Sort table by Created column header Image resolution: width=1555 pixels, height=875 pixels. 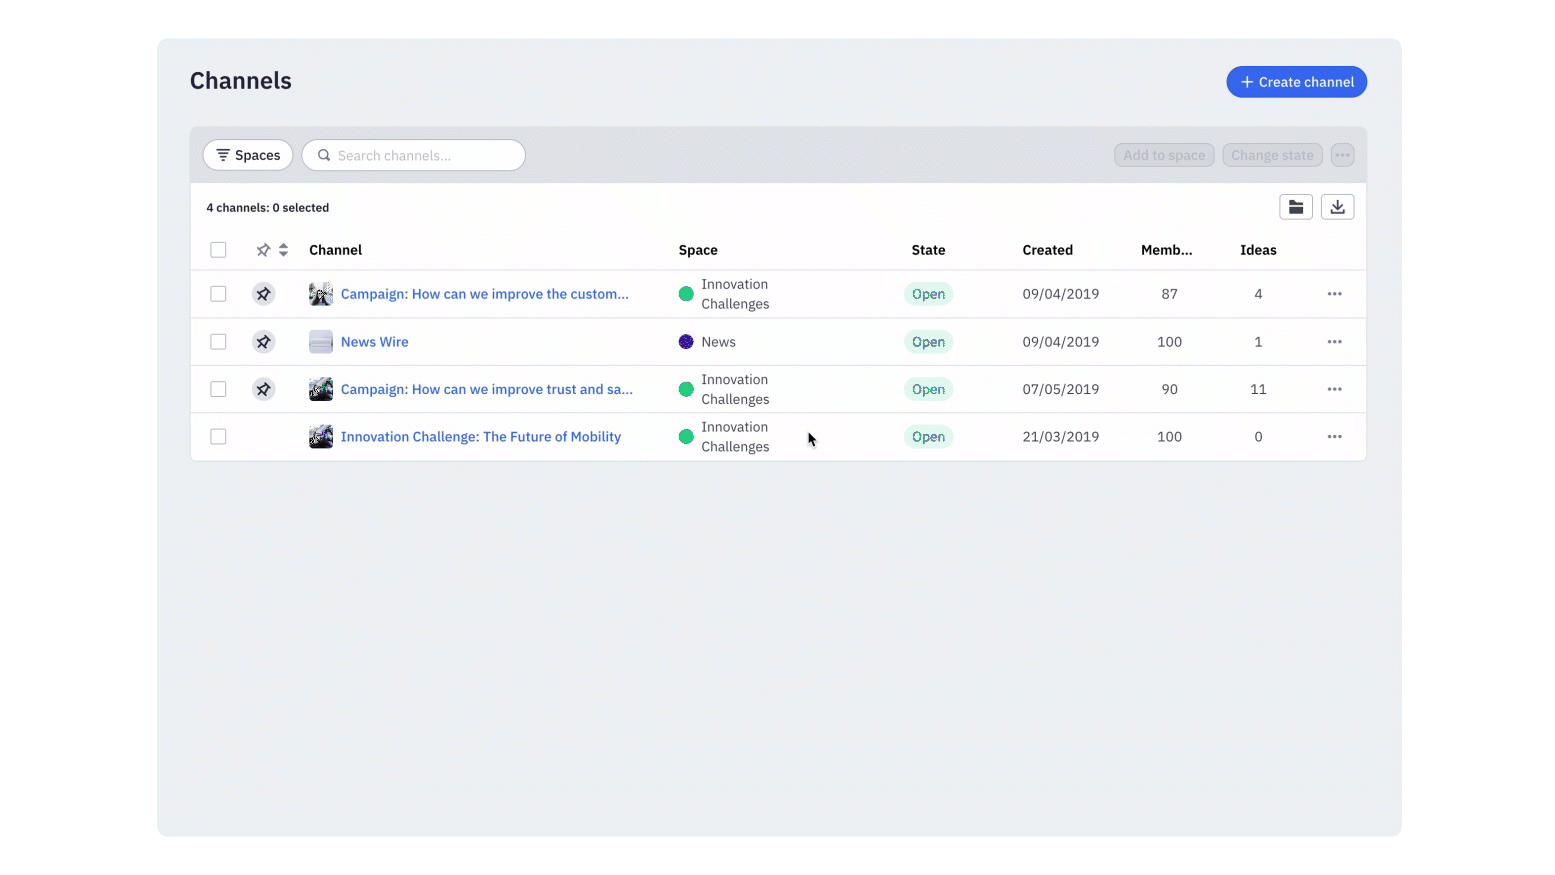tap(1047, 250)
